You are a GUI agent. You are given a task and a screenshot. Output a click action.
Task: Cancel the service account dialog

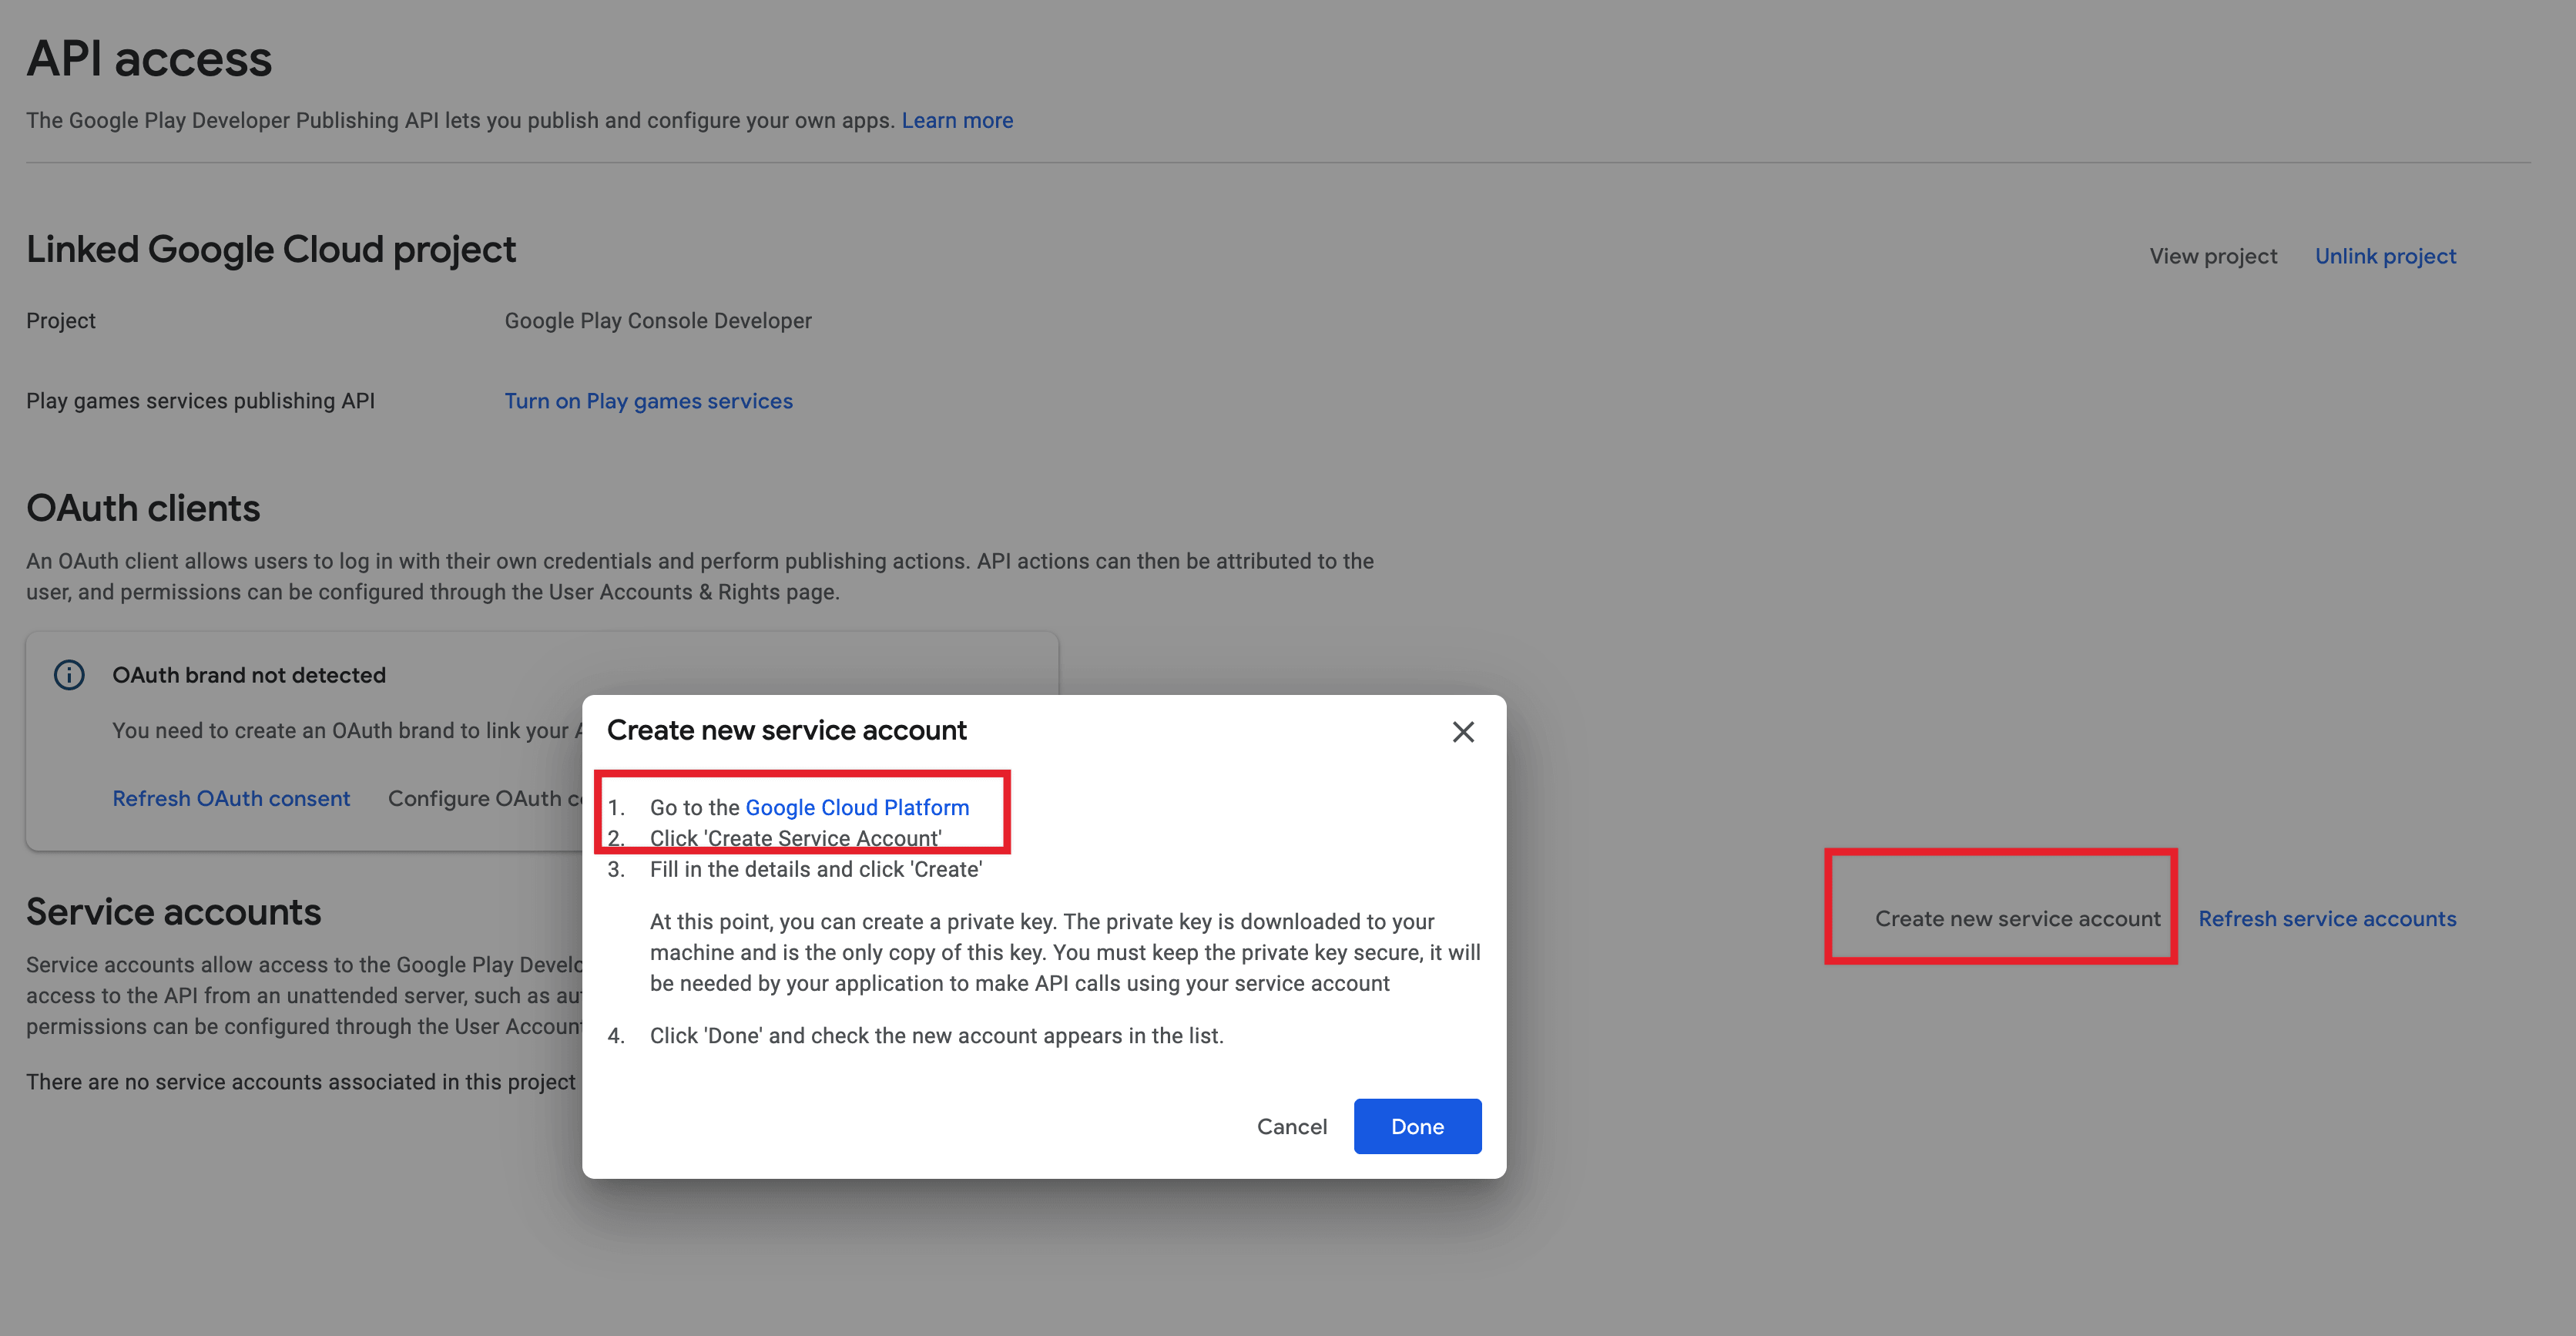(x=1292, y=1126)
